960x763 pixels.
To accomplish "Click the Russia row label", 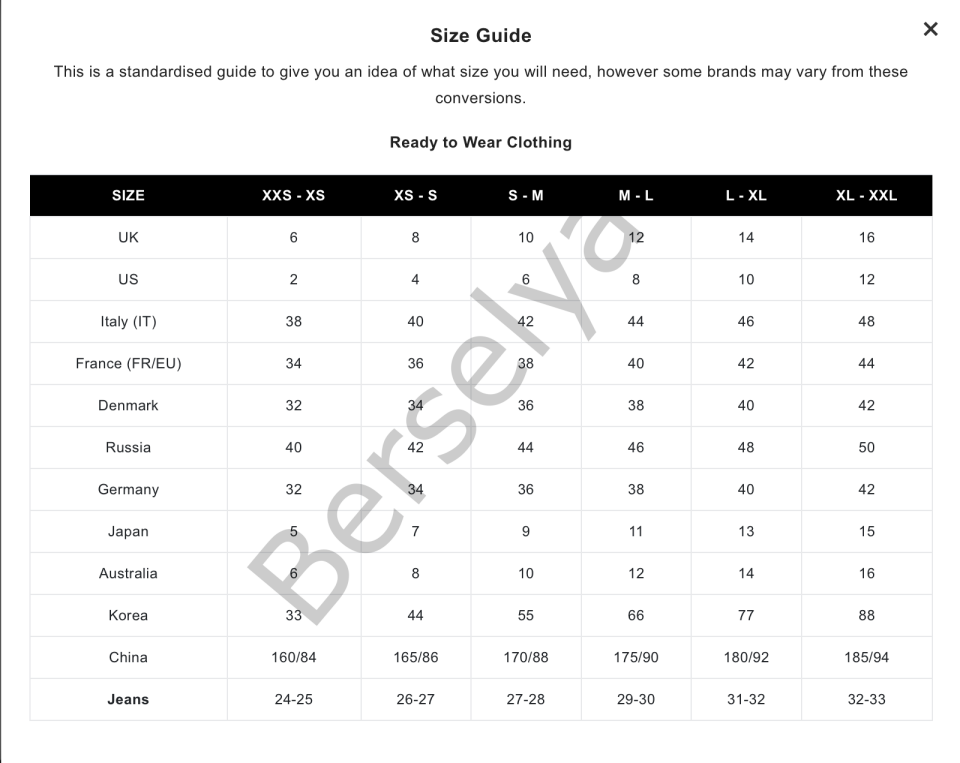I will coord(128,448).
